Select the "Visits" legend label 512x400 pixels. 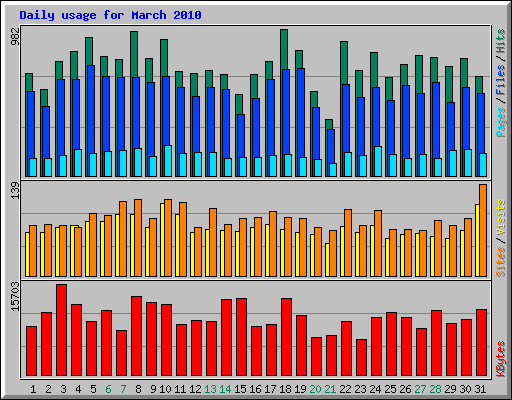[x=501, y=217]
